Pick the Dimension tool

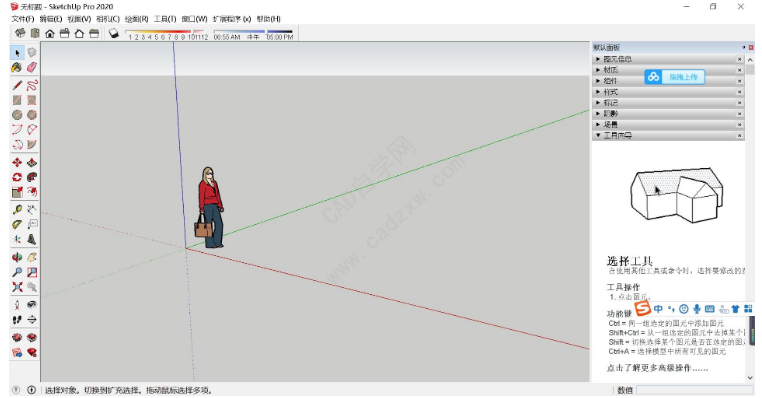(32, 209)
